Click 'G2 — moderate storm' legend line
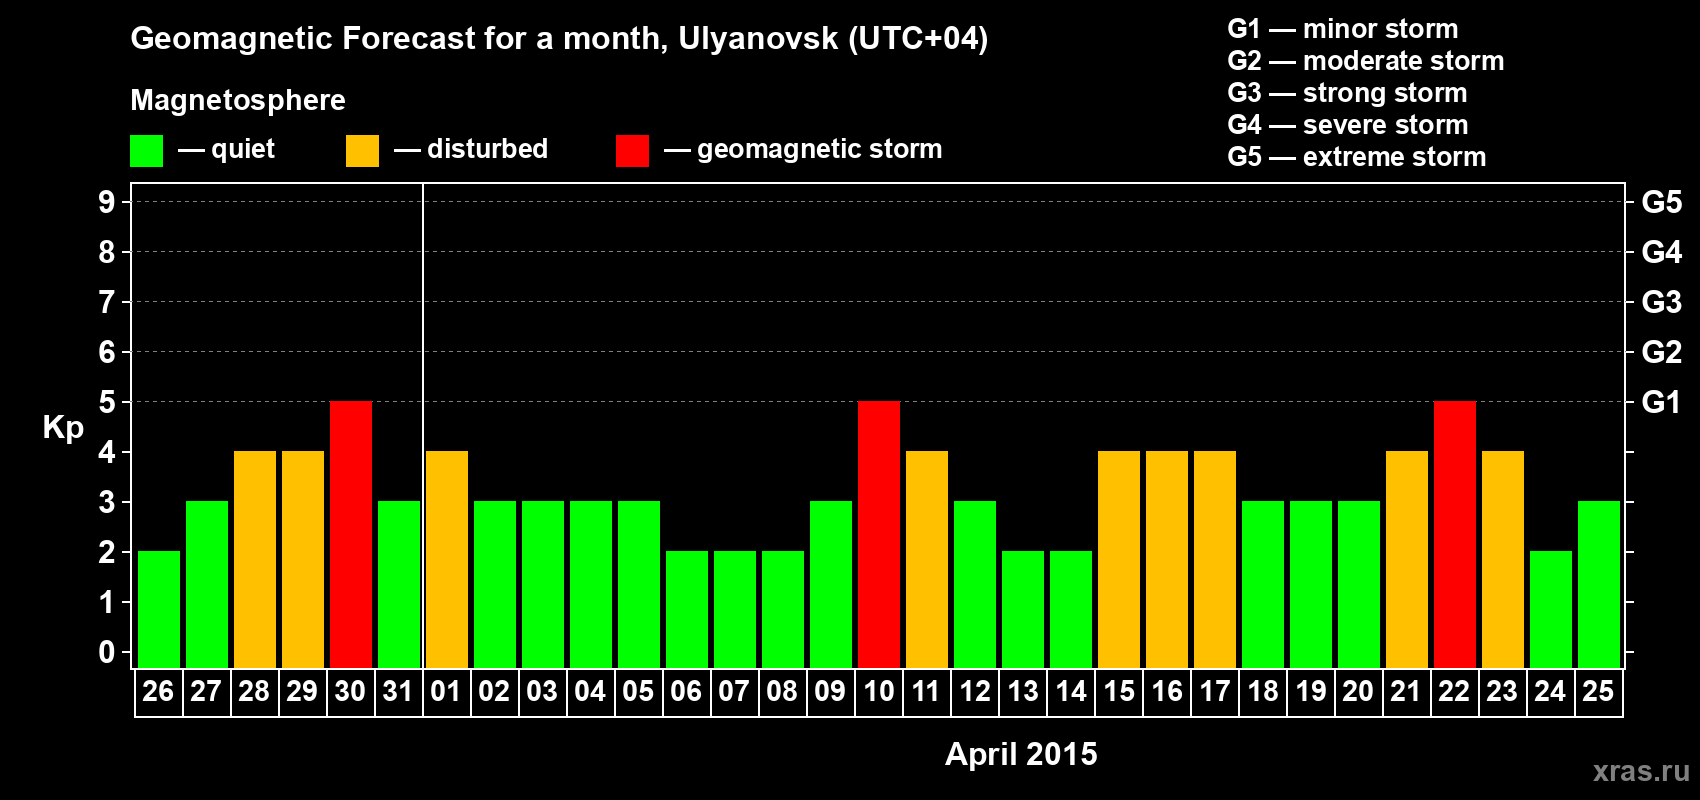The width and height of the screenshot is (1700, 800). point(1366,61)
